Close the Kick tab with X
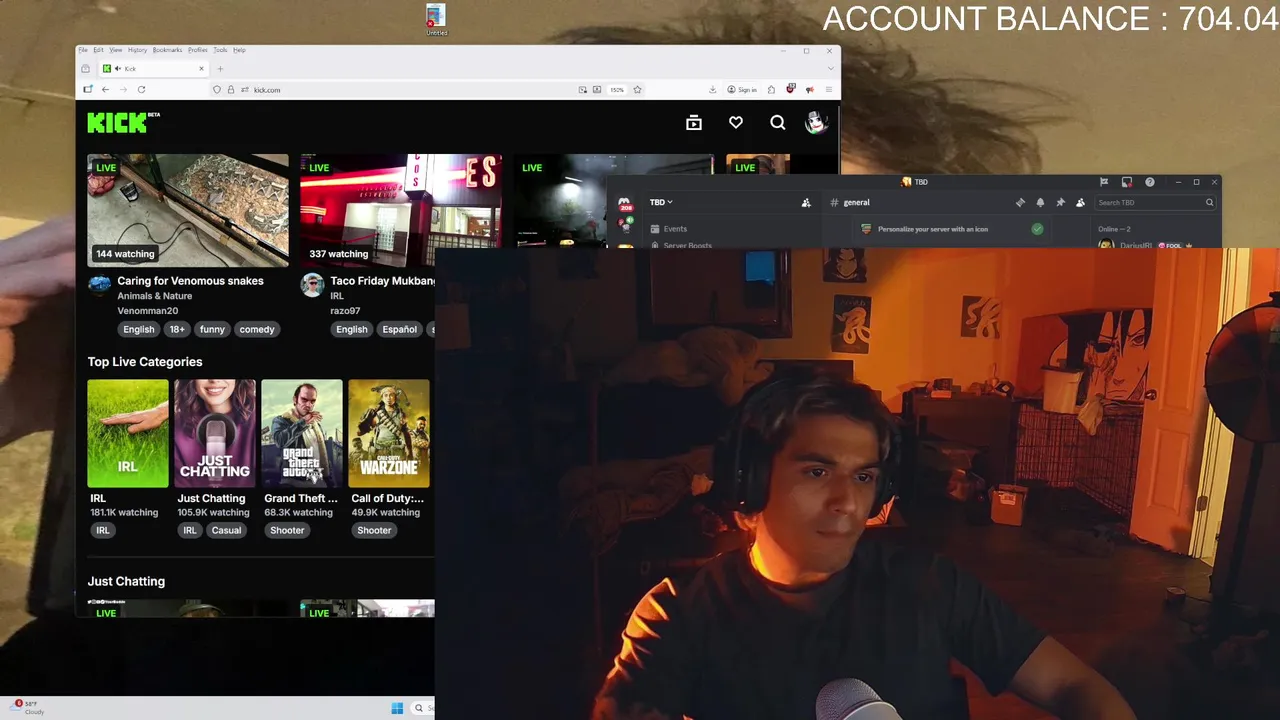The height and width of the screenshot is (720, 1280). point(201,69)
